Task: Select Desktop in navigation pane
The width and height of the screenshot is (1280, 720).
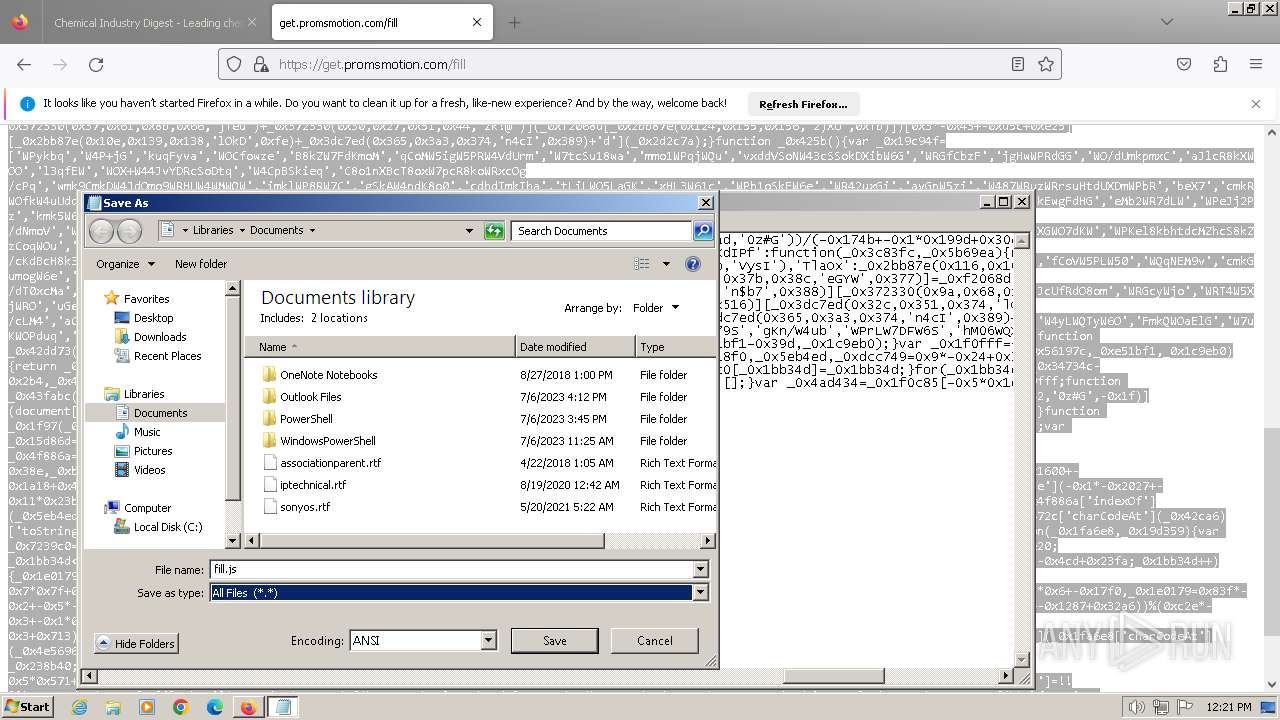Action: (154, 318)
